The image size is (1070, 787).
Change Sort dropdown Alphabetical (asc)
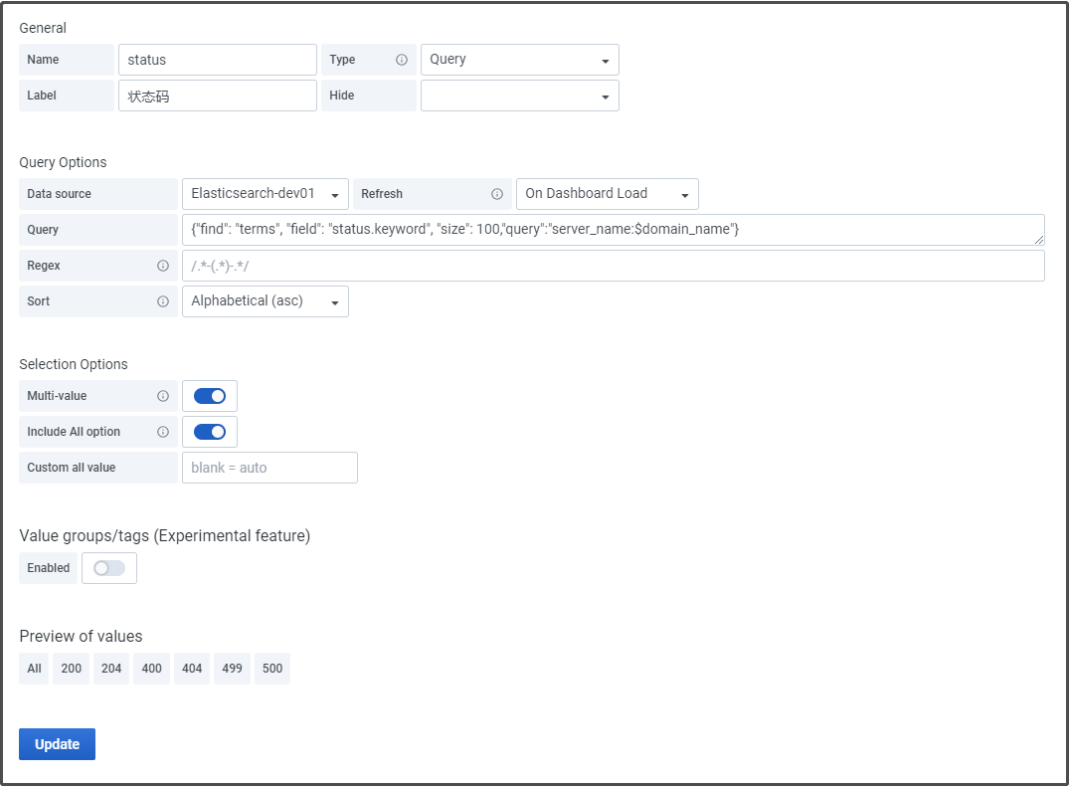[265, 302]
